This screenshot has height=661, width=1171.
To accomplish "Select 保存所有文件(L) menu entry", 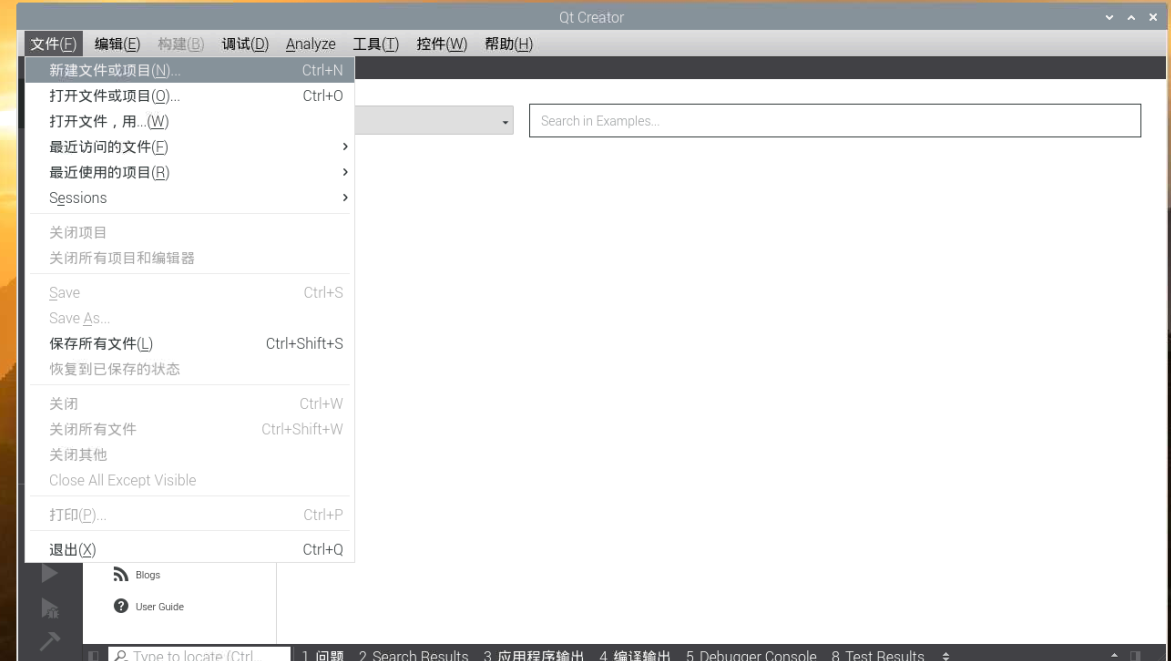I will 190,344.
